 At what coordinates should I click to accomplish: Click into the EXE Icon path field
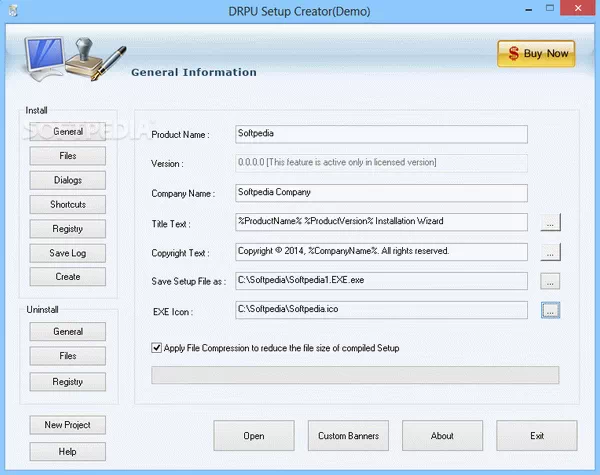pyautogui.click(x=382, y=310)
